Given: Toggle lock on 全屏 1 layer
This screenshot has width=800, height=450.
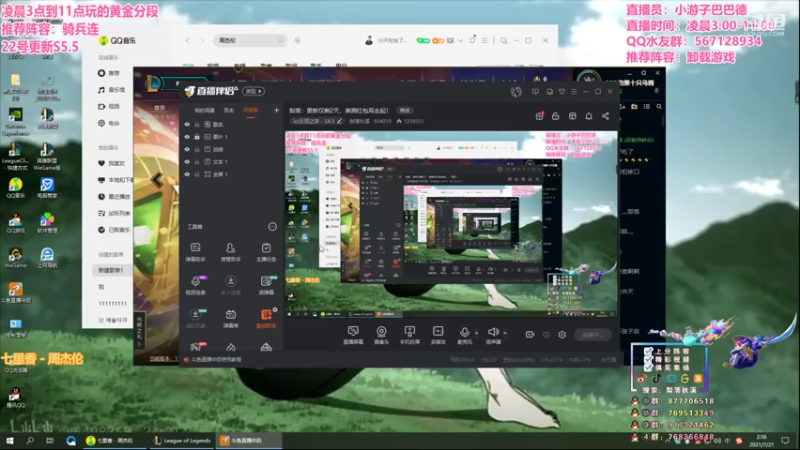Looking at the screenshot, I should (197, 174).
